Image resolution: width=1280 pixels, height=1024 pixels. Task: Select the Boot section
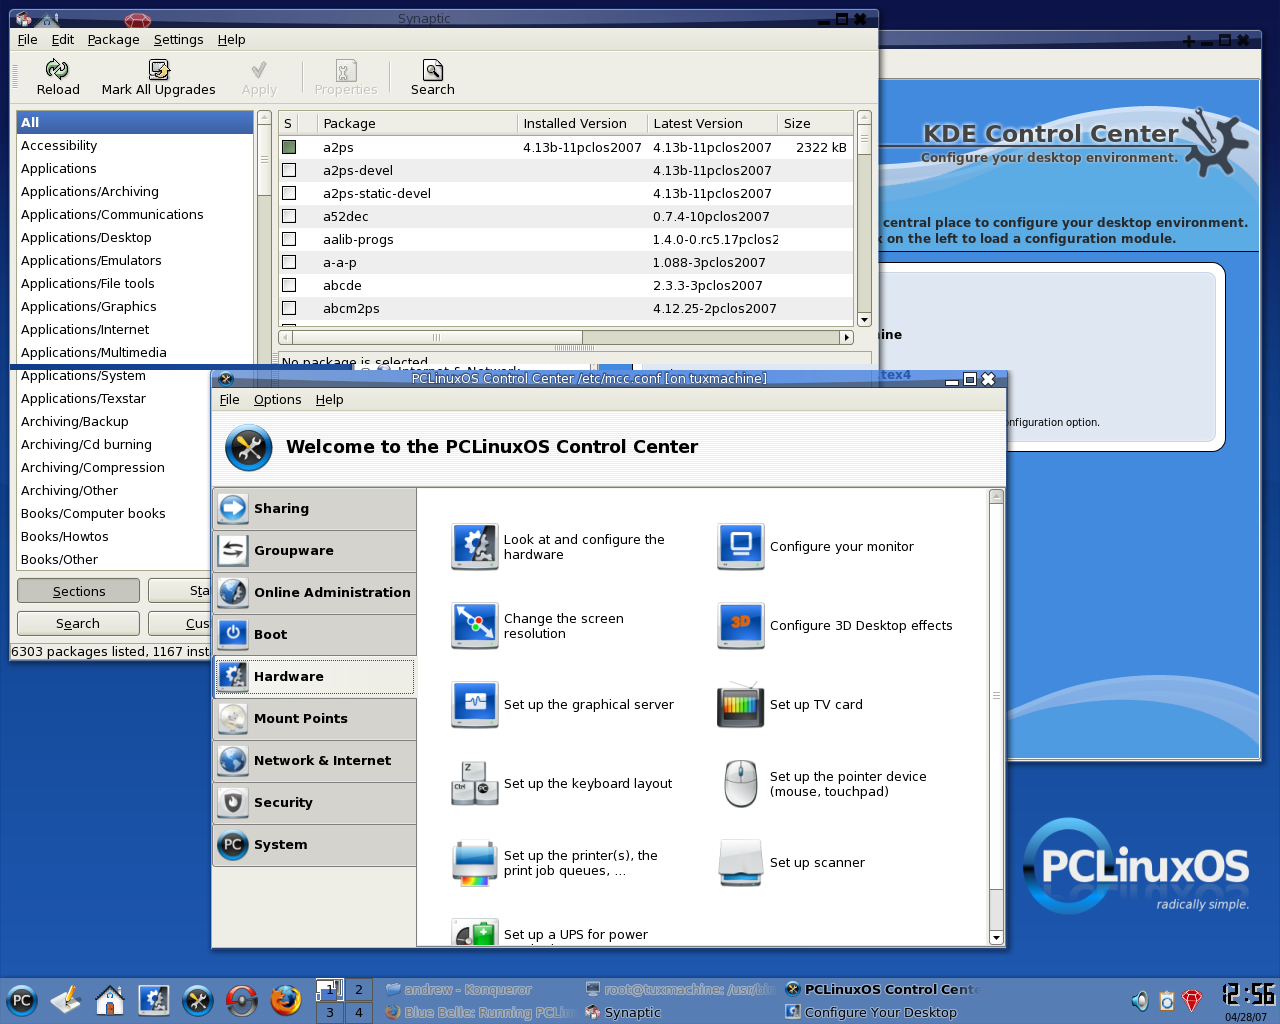tap(315, 635)
